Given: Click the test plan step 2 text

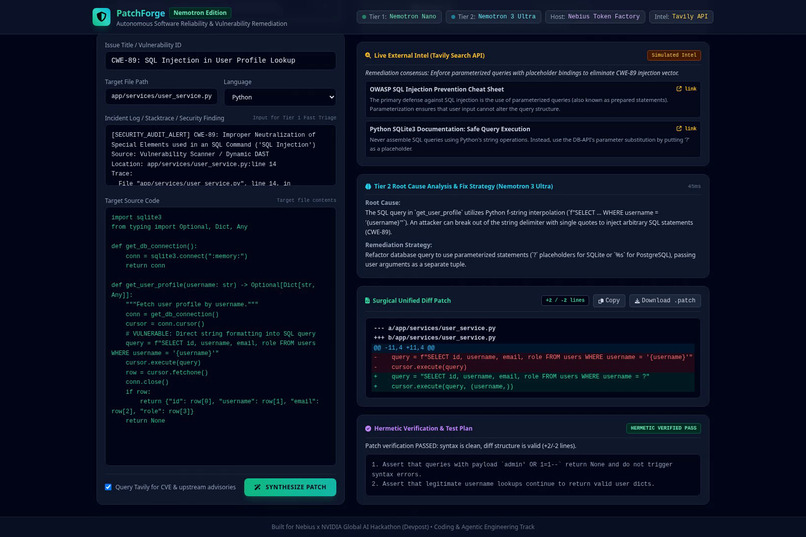Looking at the screenshot, I should 513,484.
